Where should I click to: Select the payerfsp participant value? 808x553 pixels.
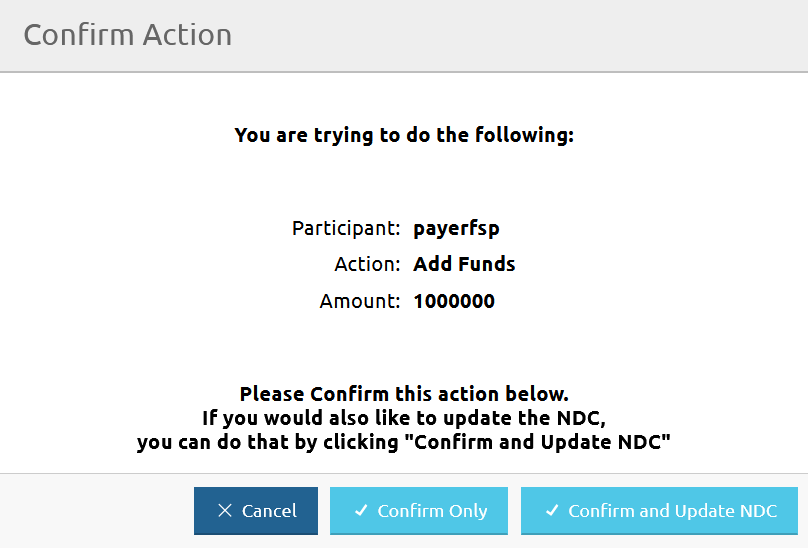coord(456,228)
